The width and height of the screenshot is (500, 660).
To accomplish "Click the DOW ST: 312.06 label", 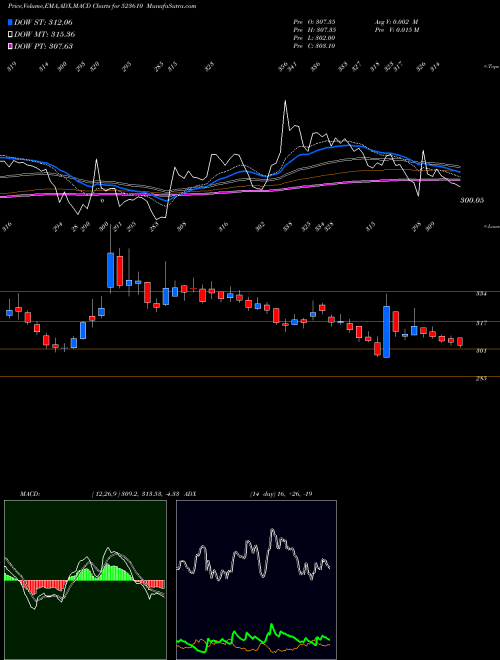I will pyautogui.click(x=43, y=22).
